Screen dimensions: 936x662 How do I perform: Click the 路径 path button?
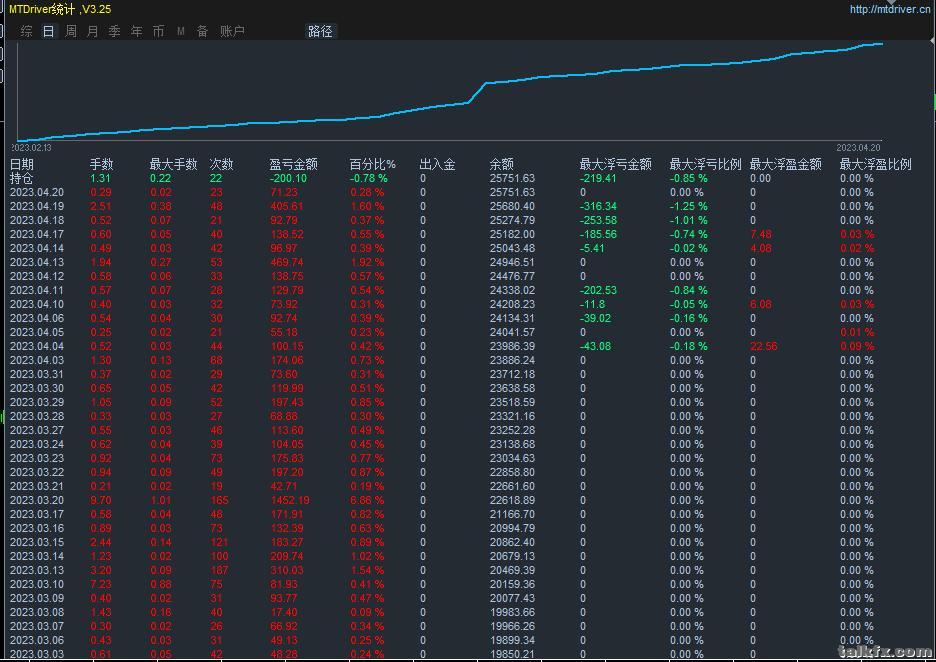coord(321,31)
